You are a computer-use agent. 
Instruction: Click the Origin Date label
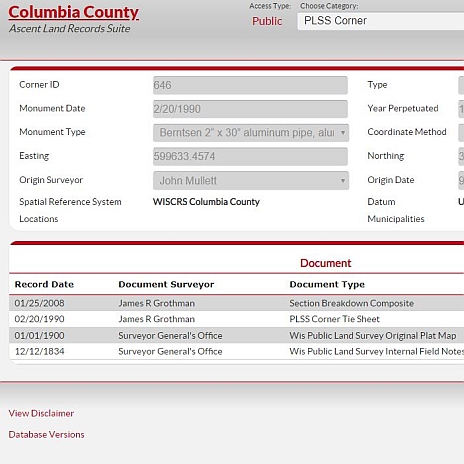391,180
